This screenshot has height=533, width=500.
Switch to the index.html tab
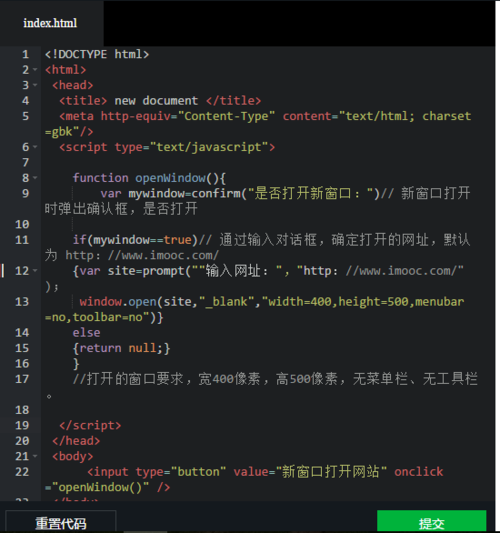[x=50, y=23]
